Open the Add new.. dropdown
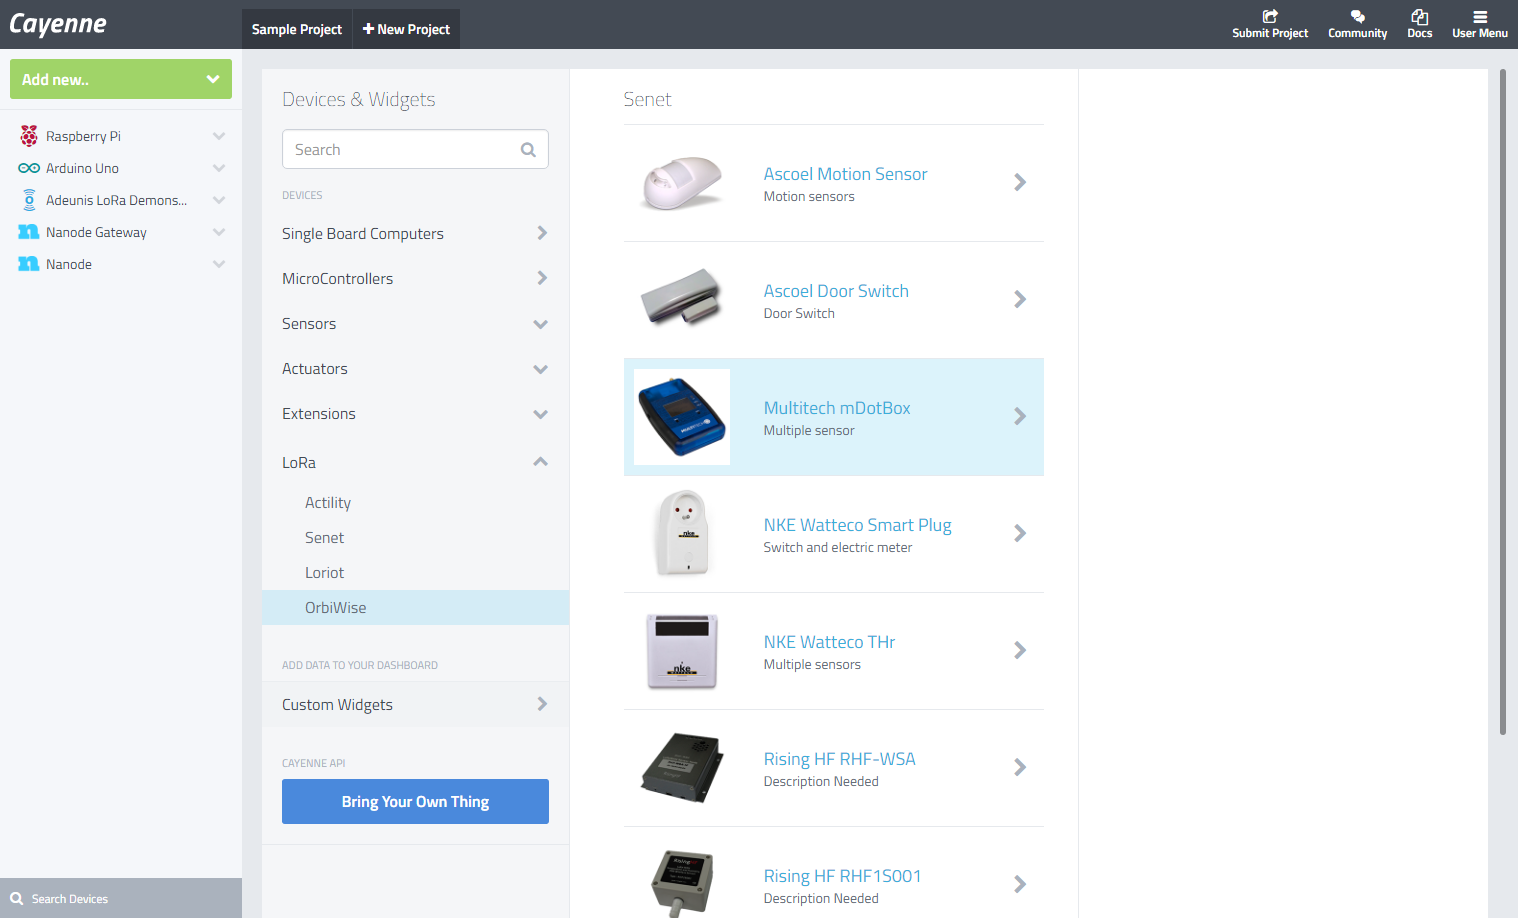Viewport: 1518px width, 918px height. (121, 79)
